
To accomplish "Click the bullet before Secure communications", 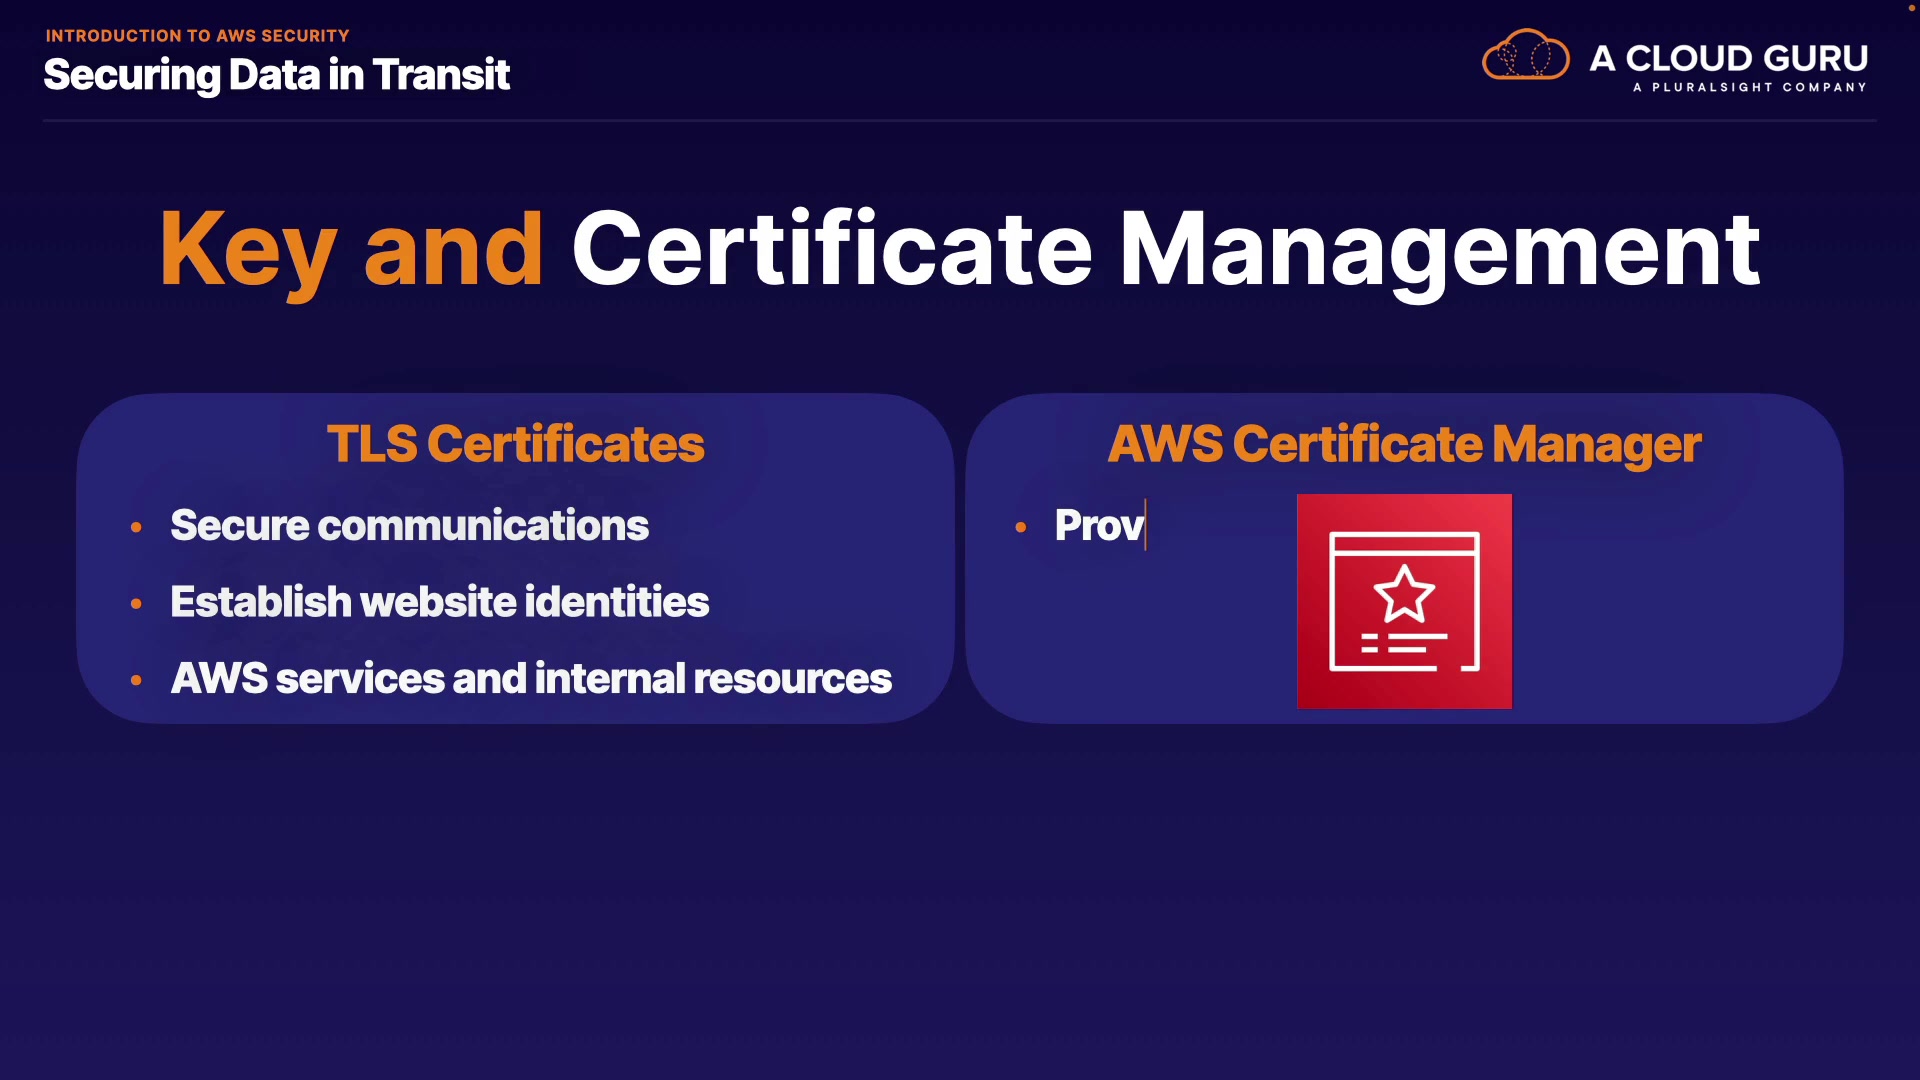I will 136,527.
